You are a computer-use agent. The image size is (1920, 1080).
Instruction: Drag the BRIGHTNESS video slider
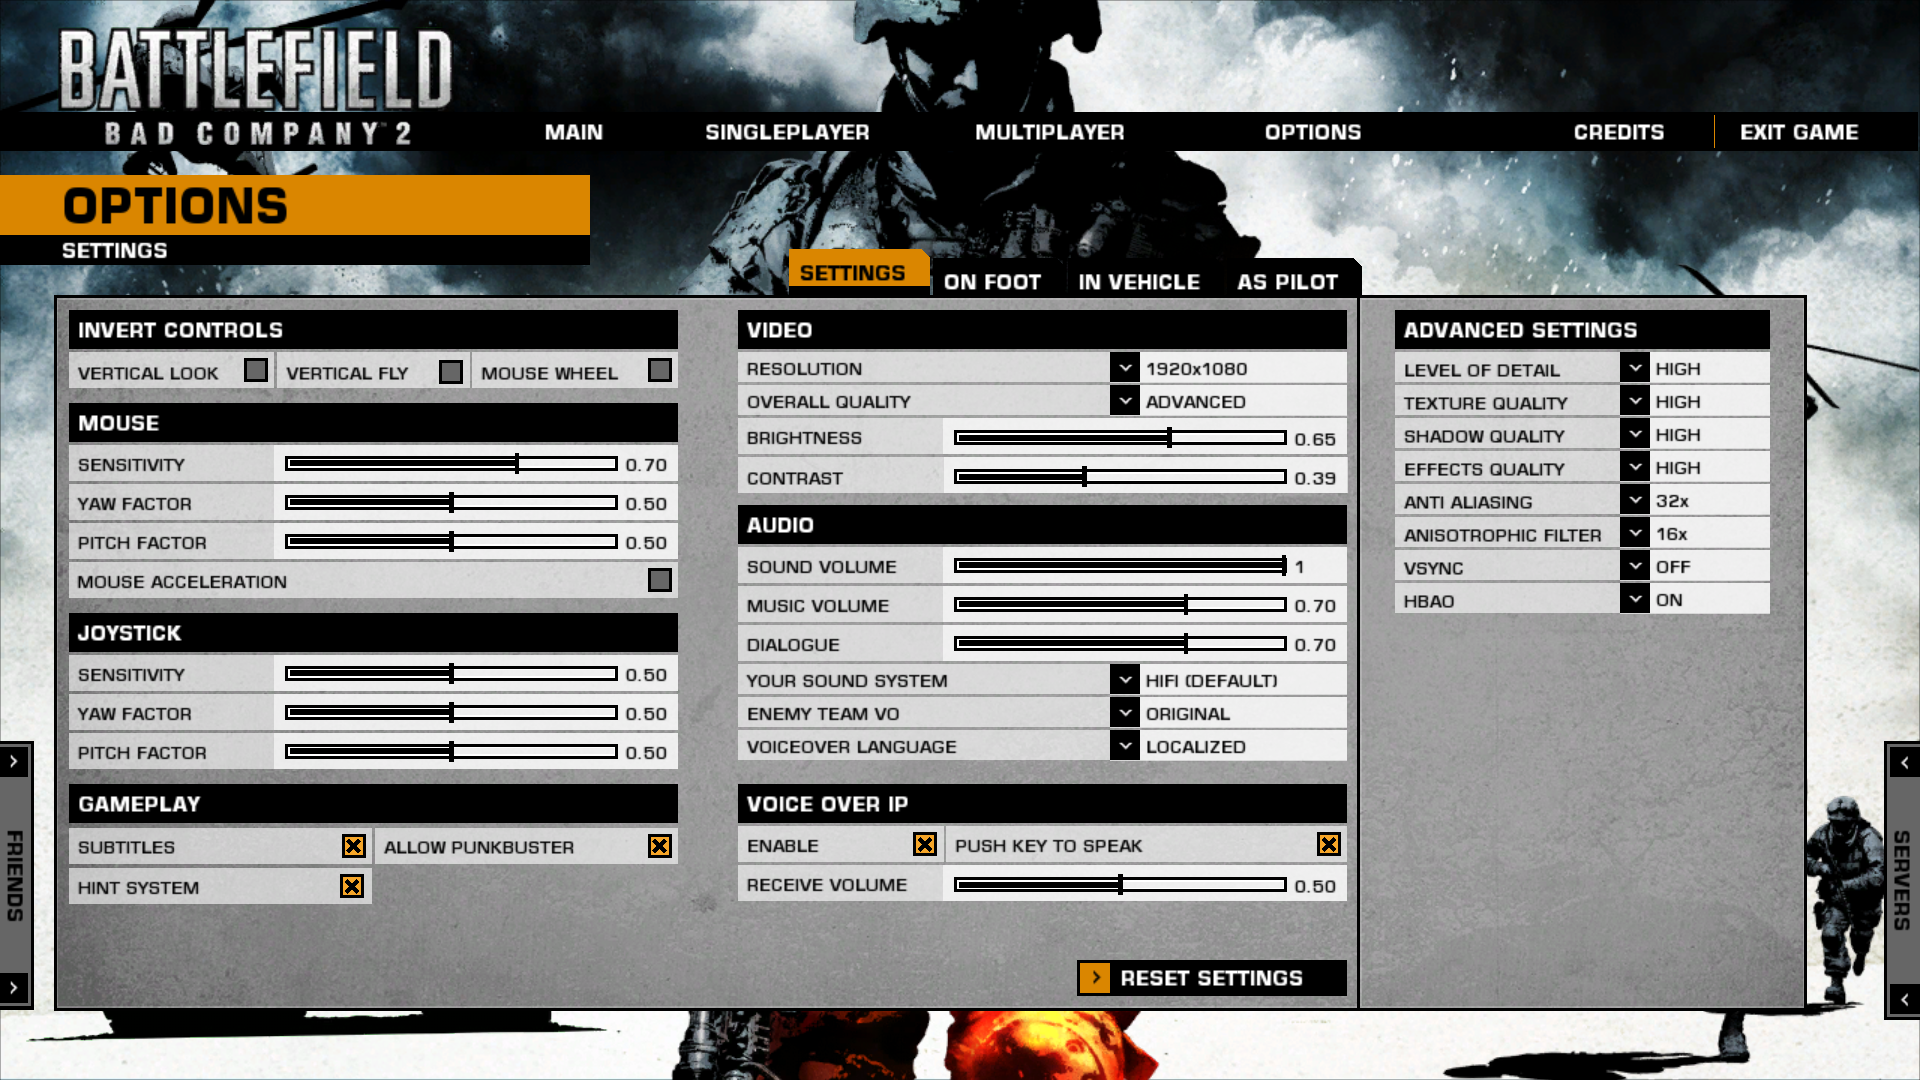click(x=1168, y=436)
